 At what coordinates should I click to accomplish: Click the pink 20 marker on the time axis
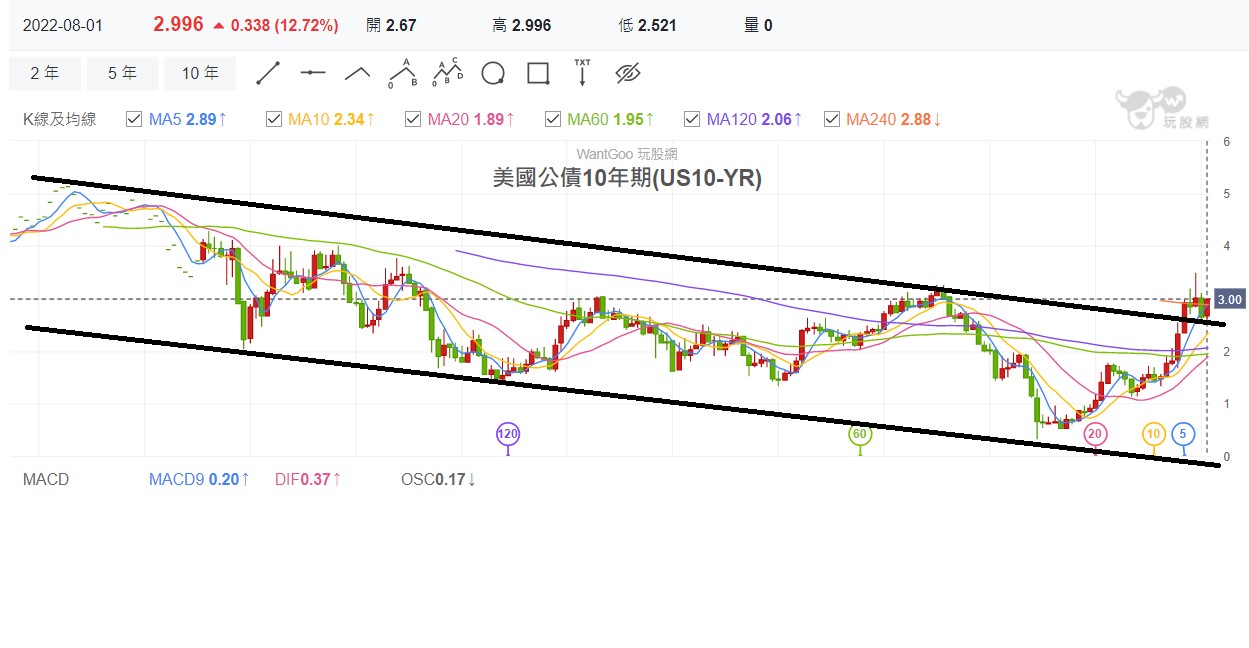click(1095, 434)
